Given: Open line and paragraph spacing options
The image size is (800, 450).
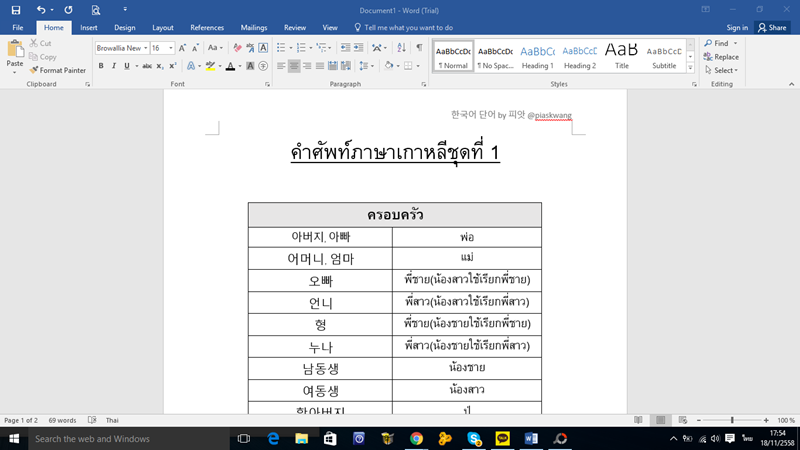Looking at the screenshot, I should point(366,66).
